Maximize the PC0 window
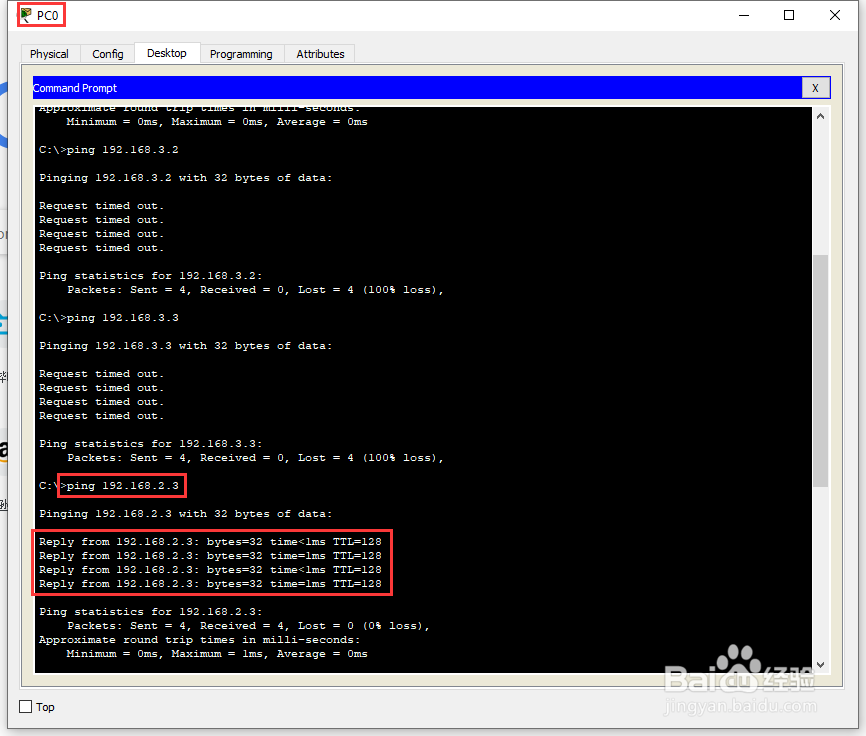The image size is (866, 736). tap(789, 15)
